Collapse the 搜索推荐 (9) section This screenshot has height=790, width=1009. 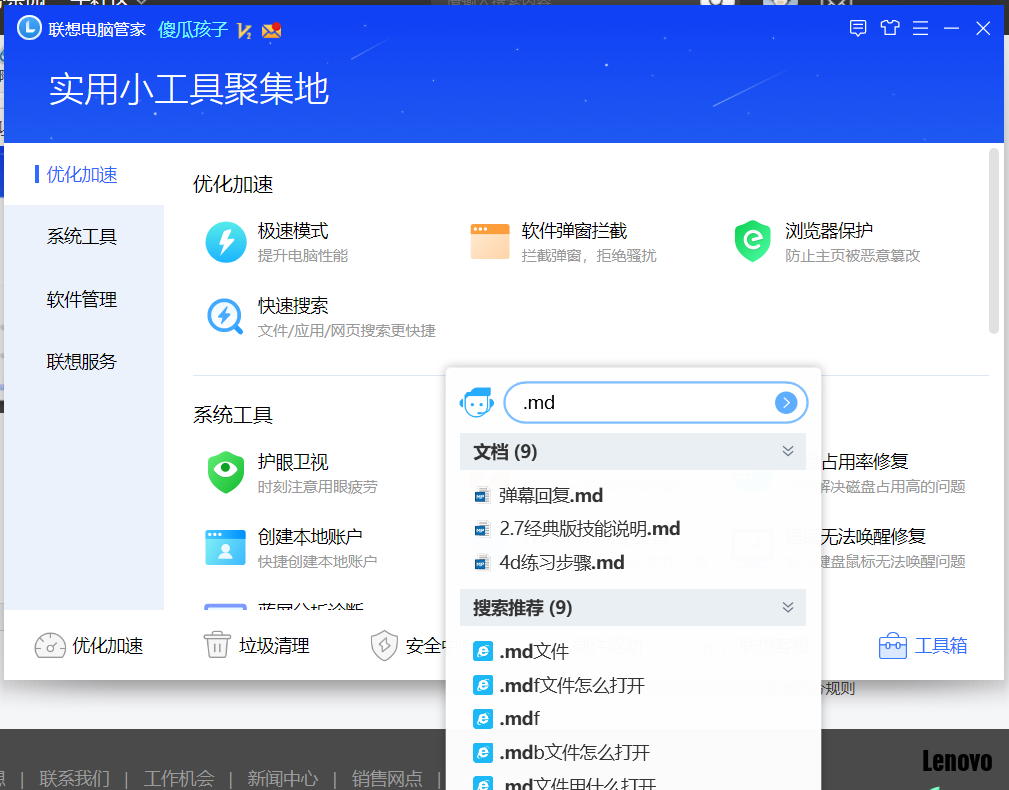[x=788, y=608]
